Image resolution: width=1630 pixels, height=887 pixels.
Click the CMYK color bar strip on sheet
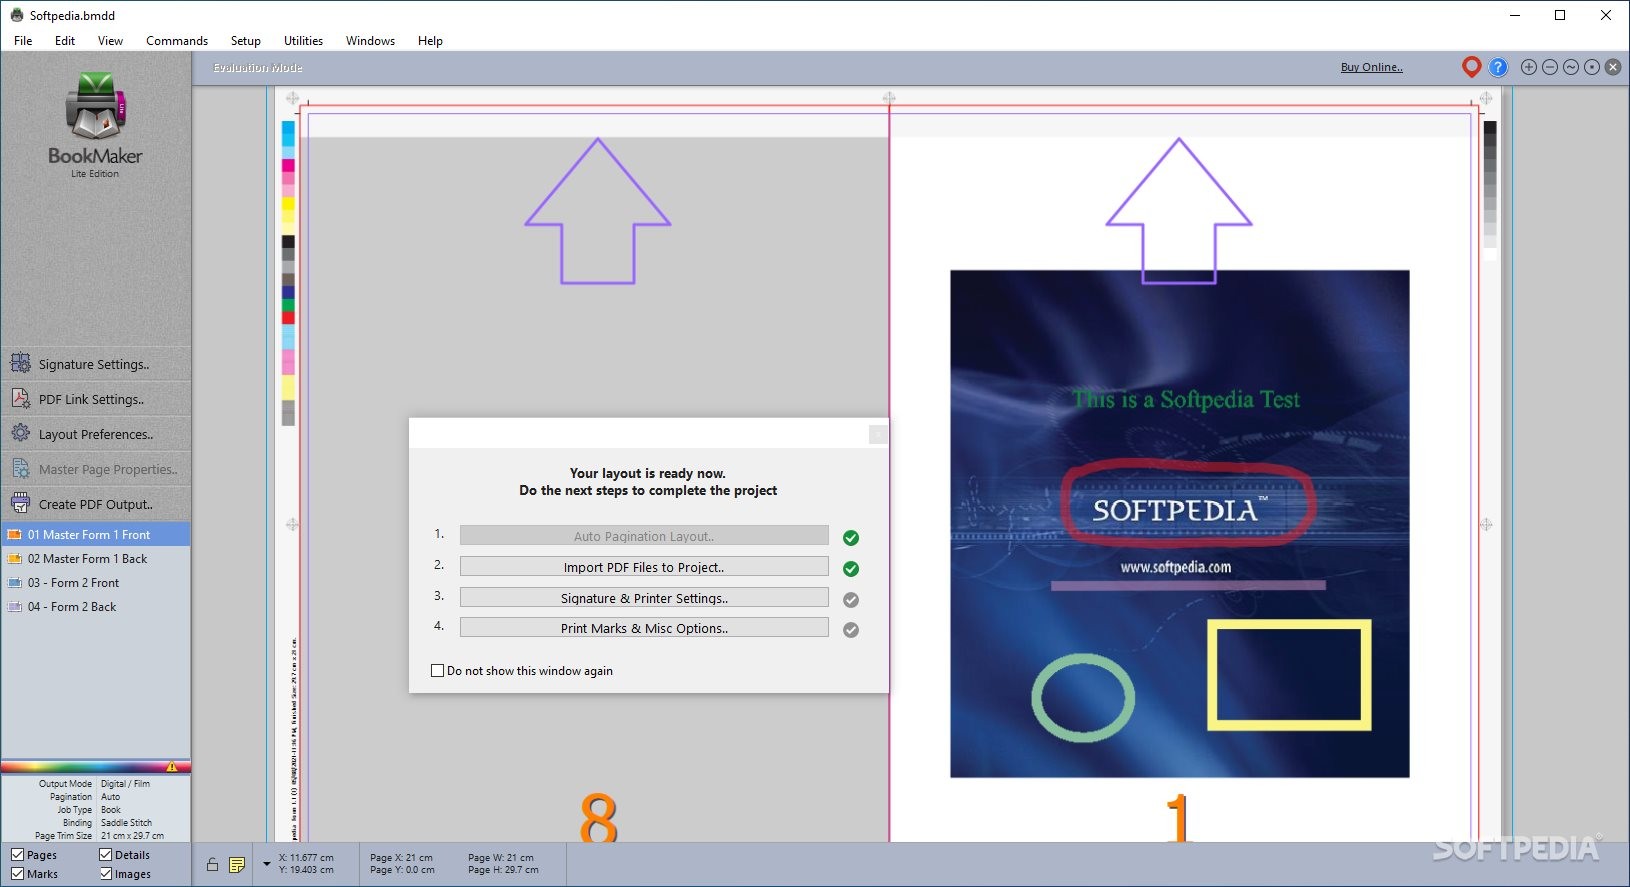[288, 273]
